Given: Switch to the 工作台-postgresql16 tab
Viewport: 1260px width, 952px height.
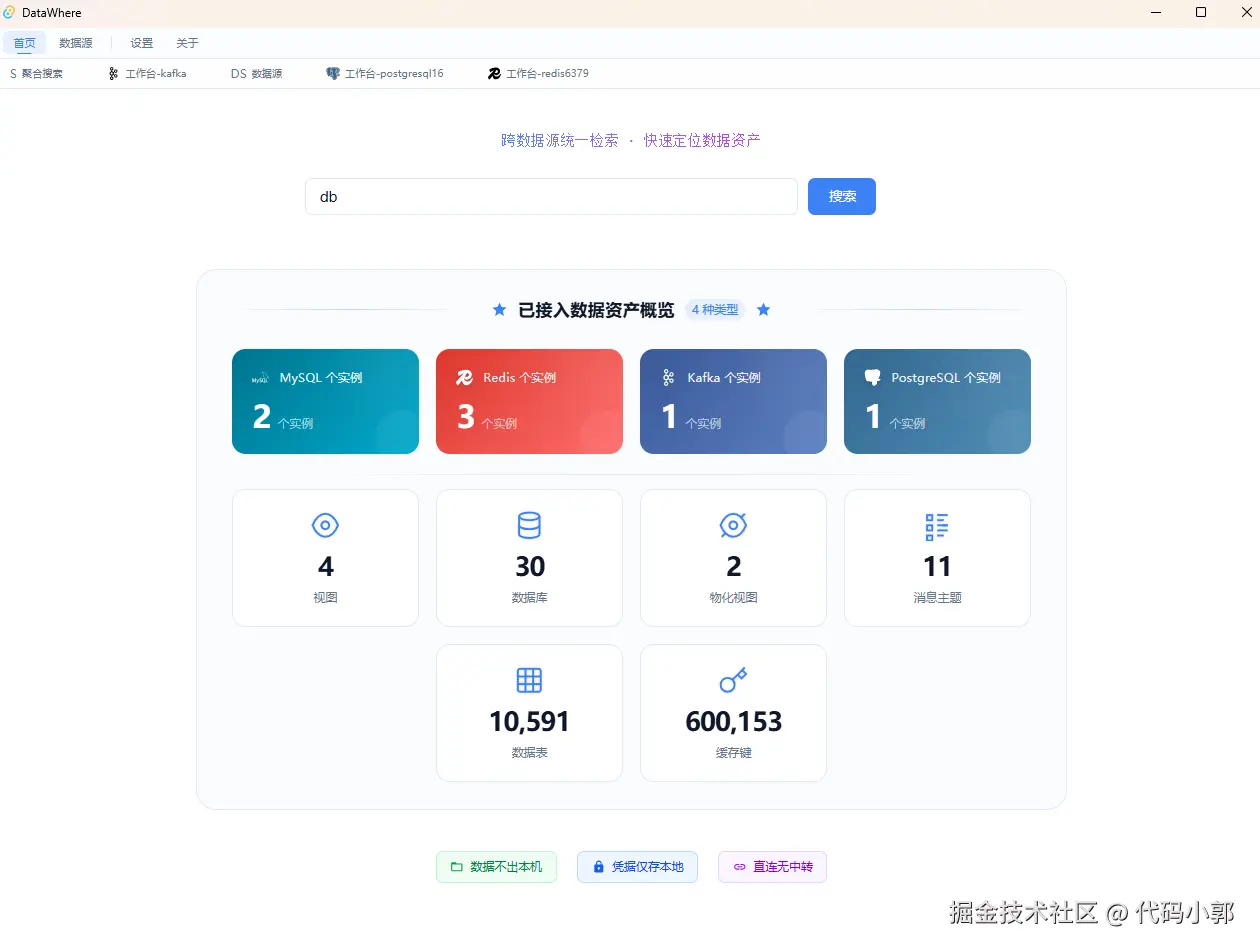Looking at the screenshot, I should pos(385,74).
